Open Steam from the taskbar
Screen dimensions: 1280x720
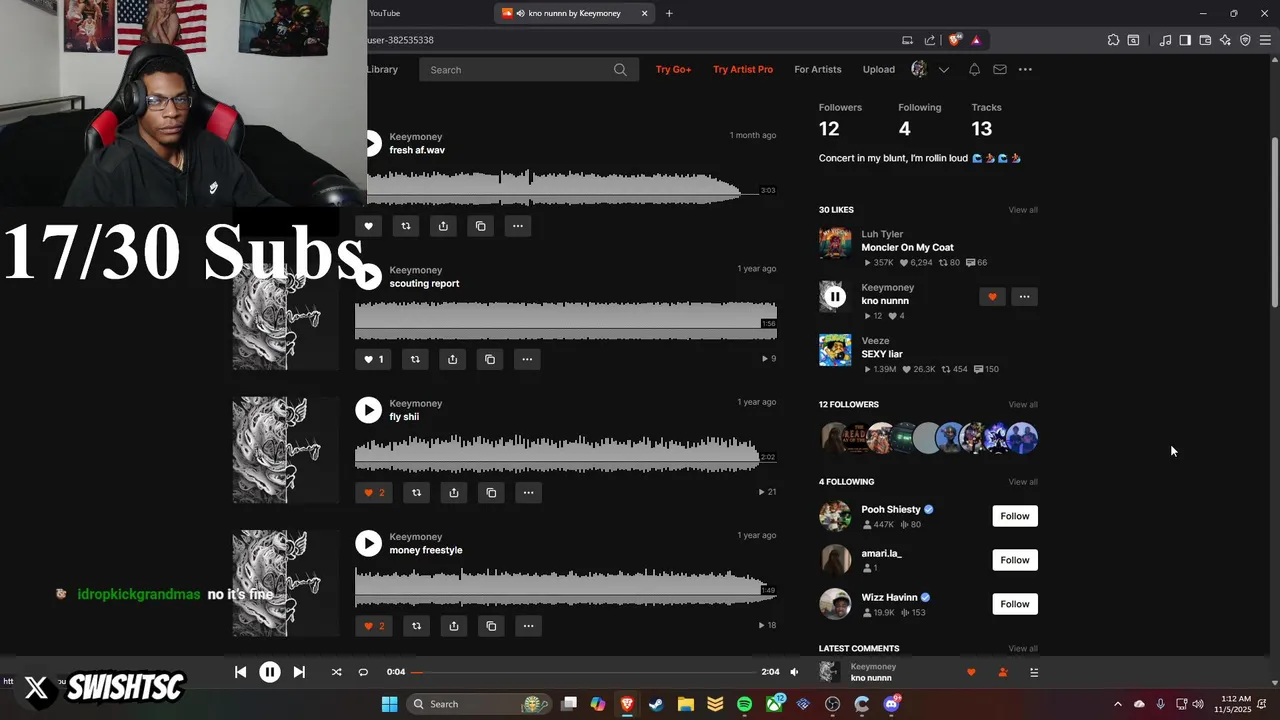[x=656, y=704]
